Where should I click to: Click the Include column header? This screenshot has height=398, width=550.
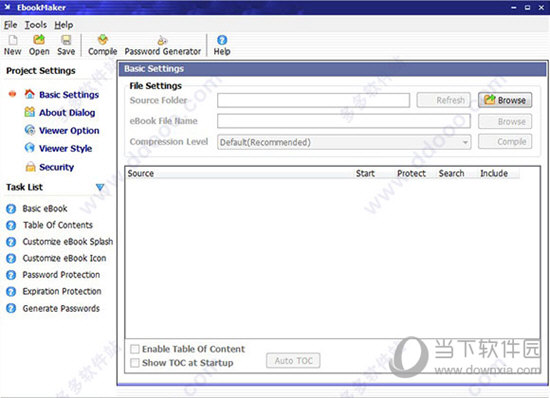[x=494, y=173]
